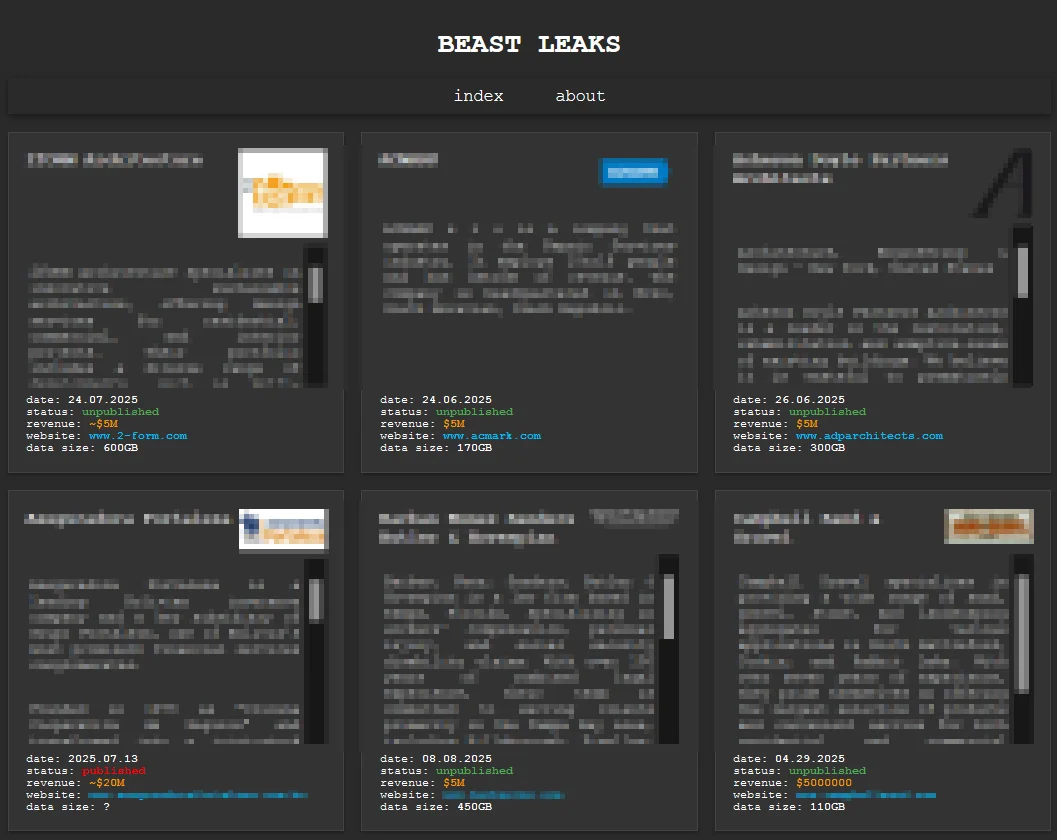Select the date 08.08.2025 text

click(435, 758)
